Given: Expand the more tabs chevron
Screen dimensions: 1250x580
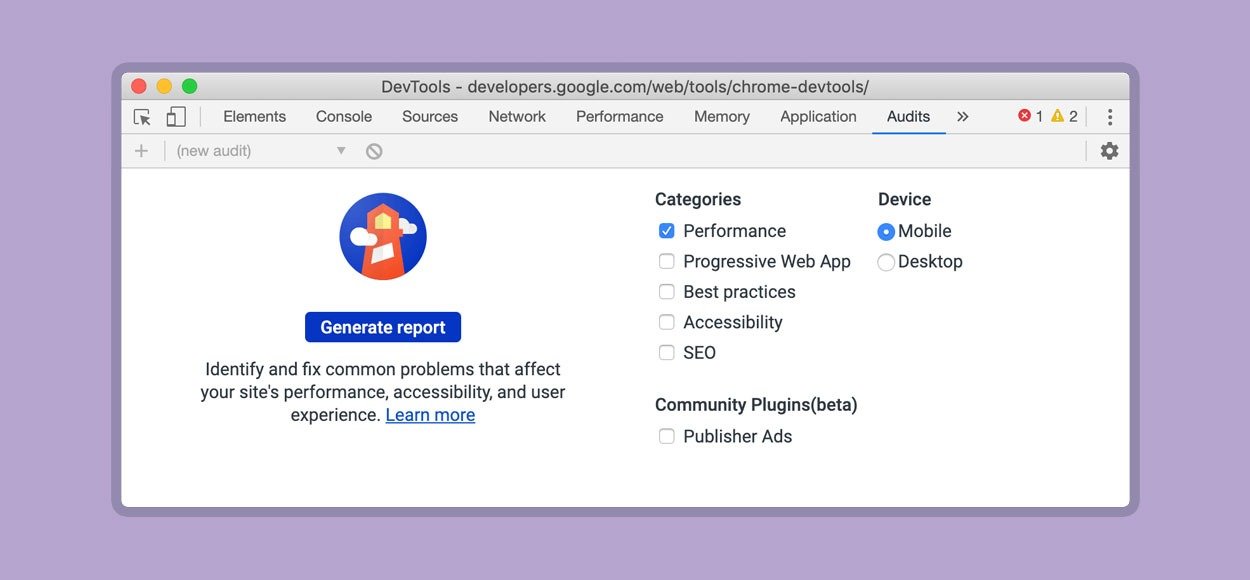Looking at the screenshot, I should coord(962,117).
